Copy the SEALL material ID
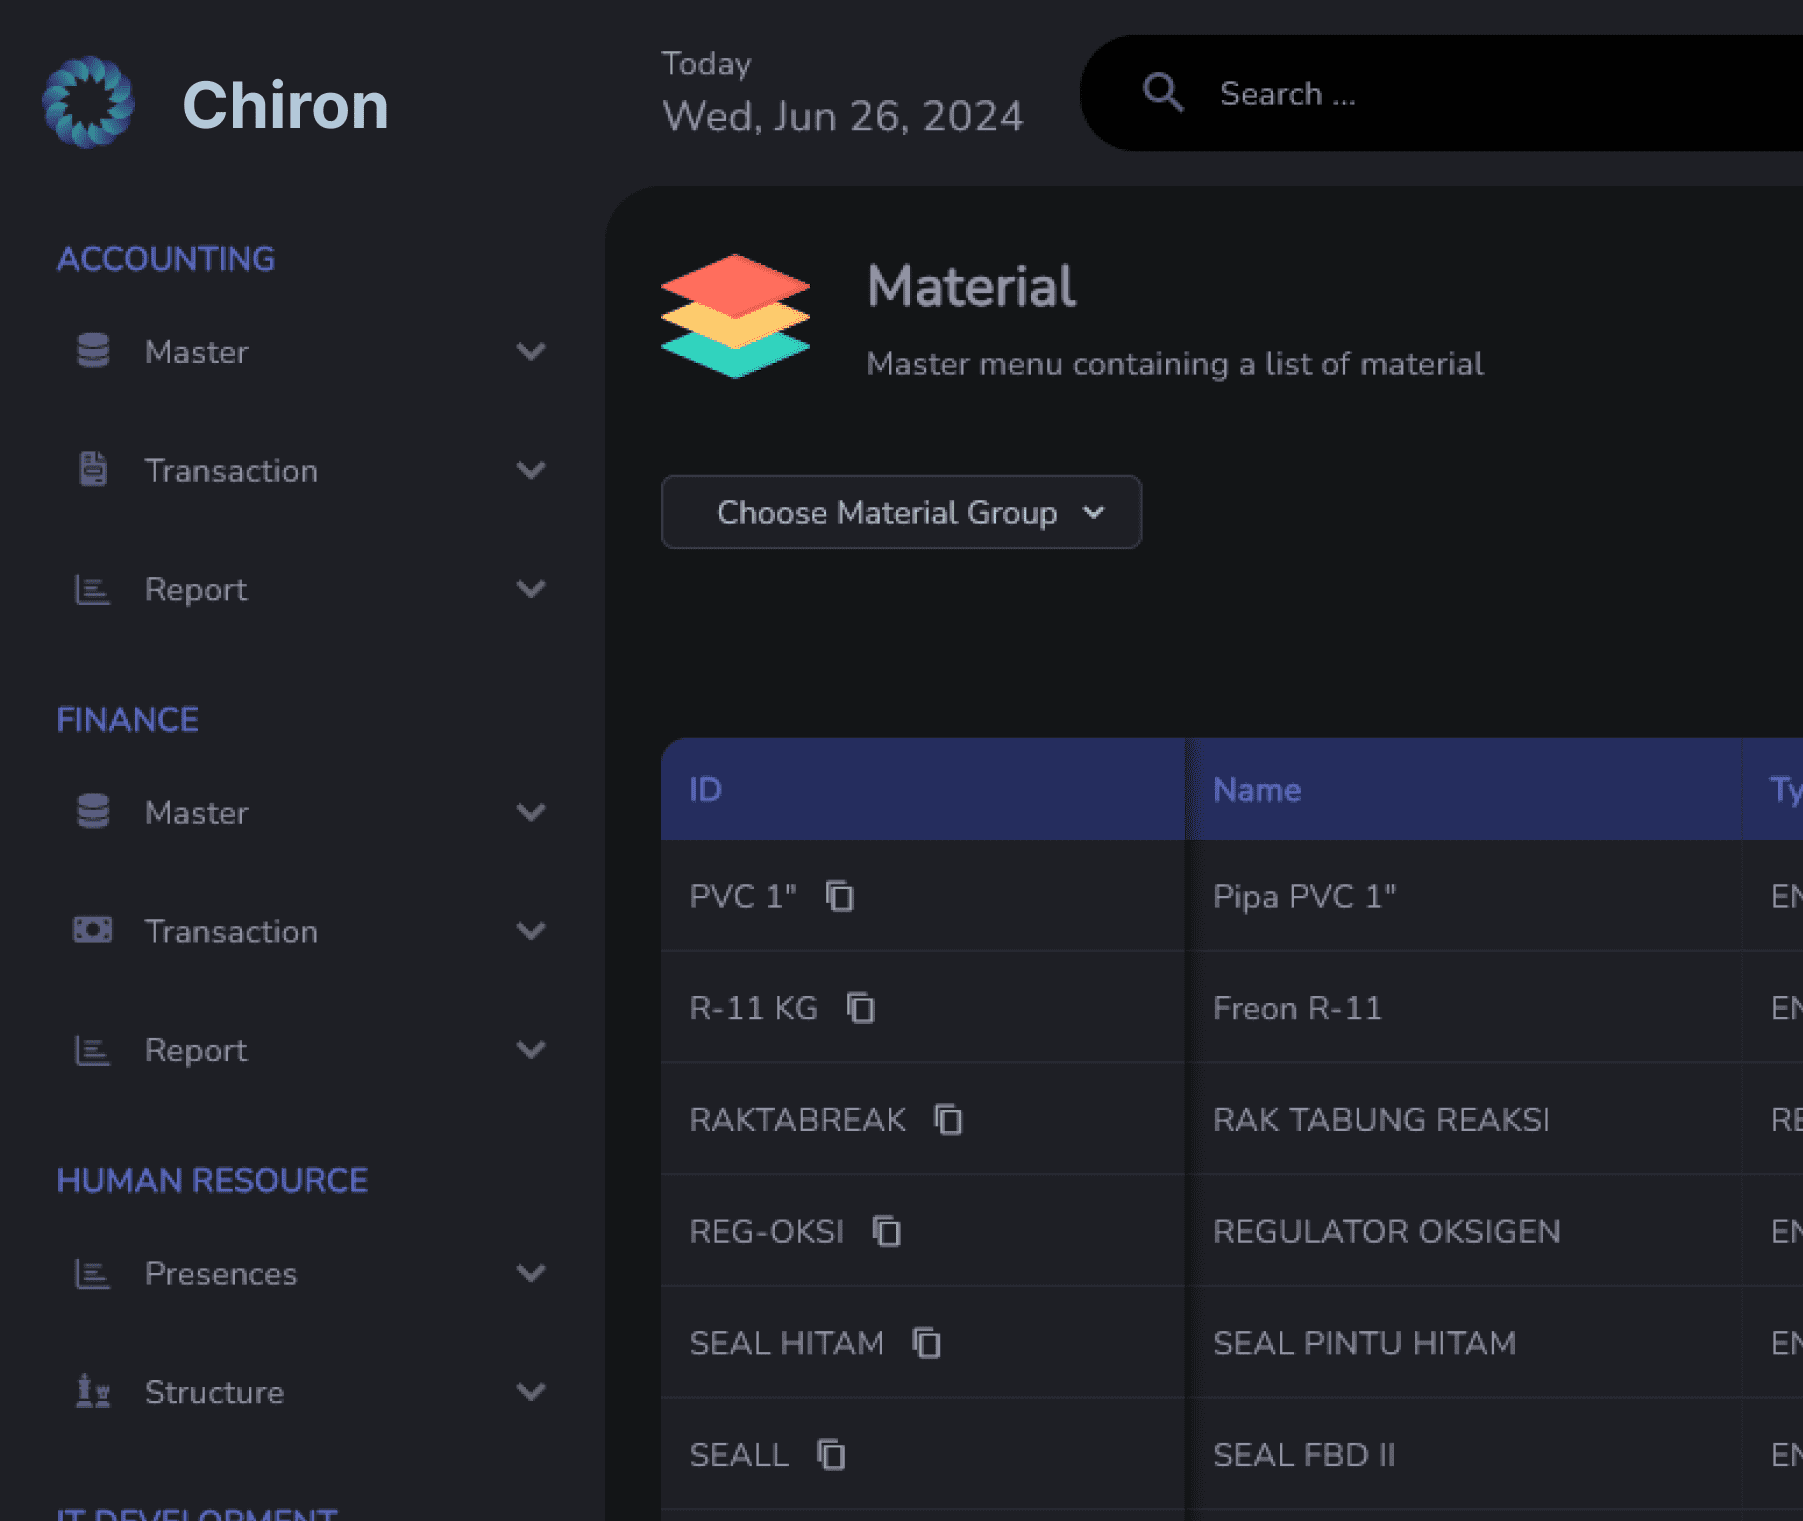The height and width of the screenshot is (1521, 1803). click(x=831, y=1455)
